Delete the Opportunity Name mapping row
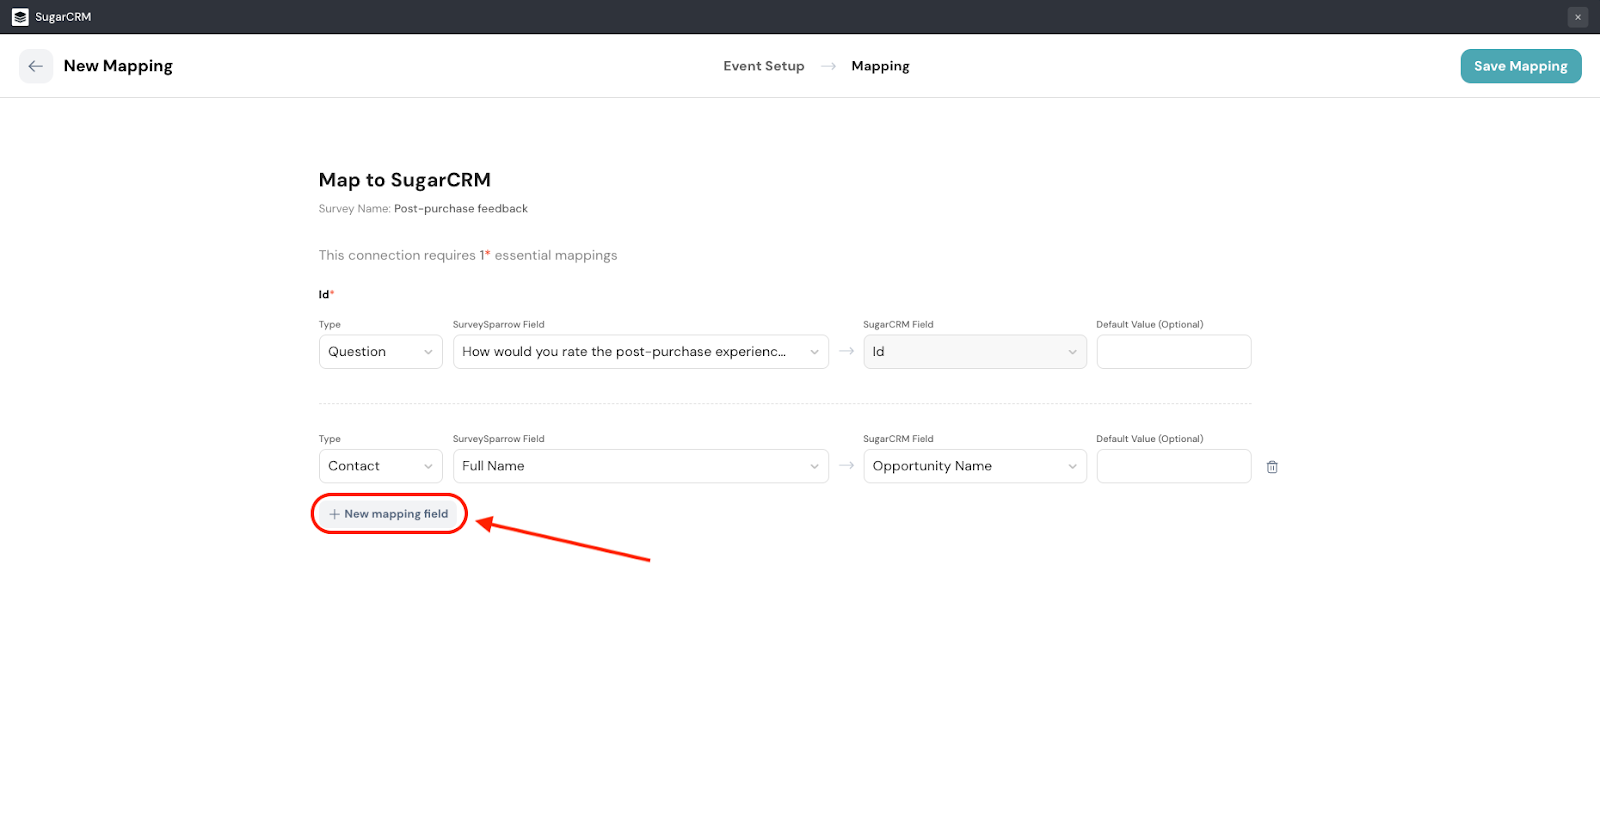Screen dimensions: 1600x823 [x=1272, y=467]
